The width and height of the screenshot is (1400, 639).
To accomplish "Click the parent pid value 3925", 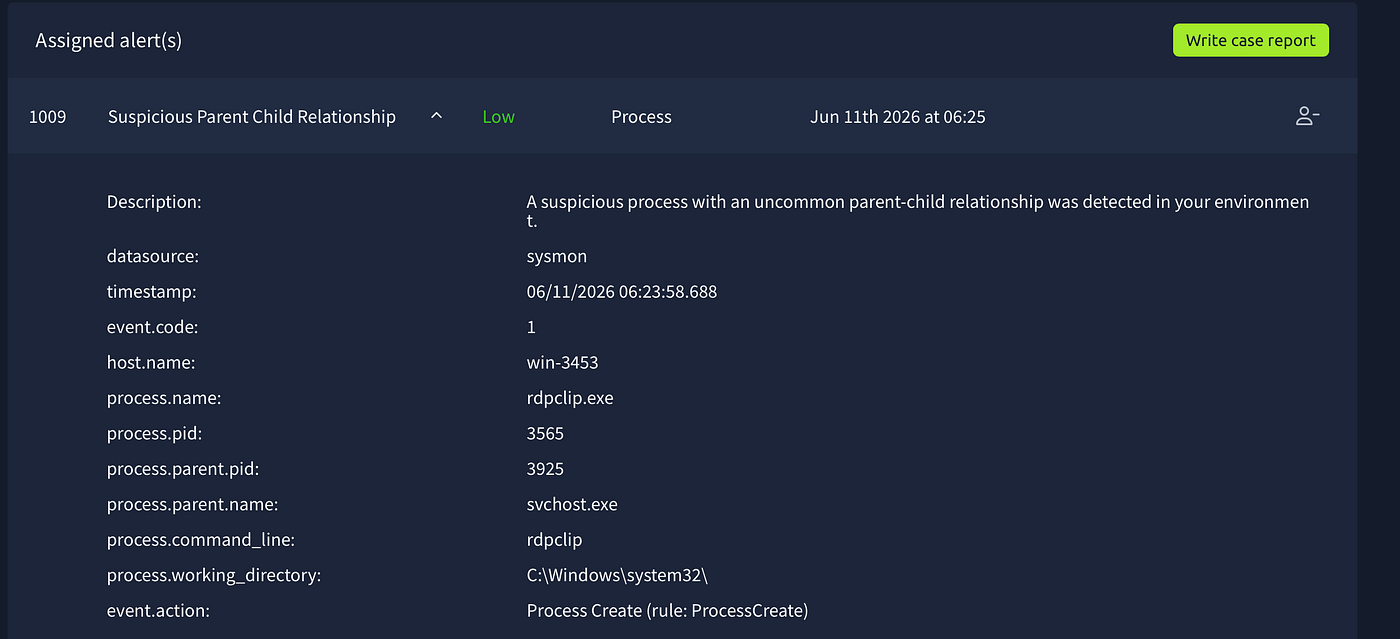I will [545, 469].
